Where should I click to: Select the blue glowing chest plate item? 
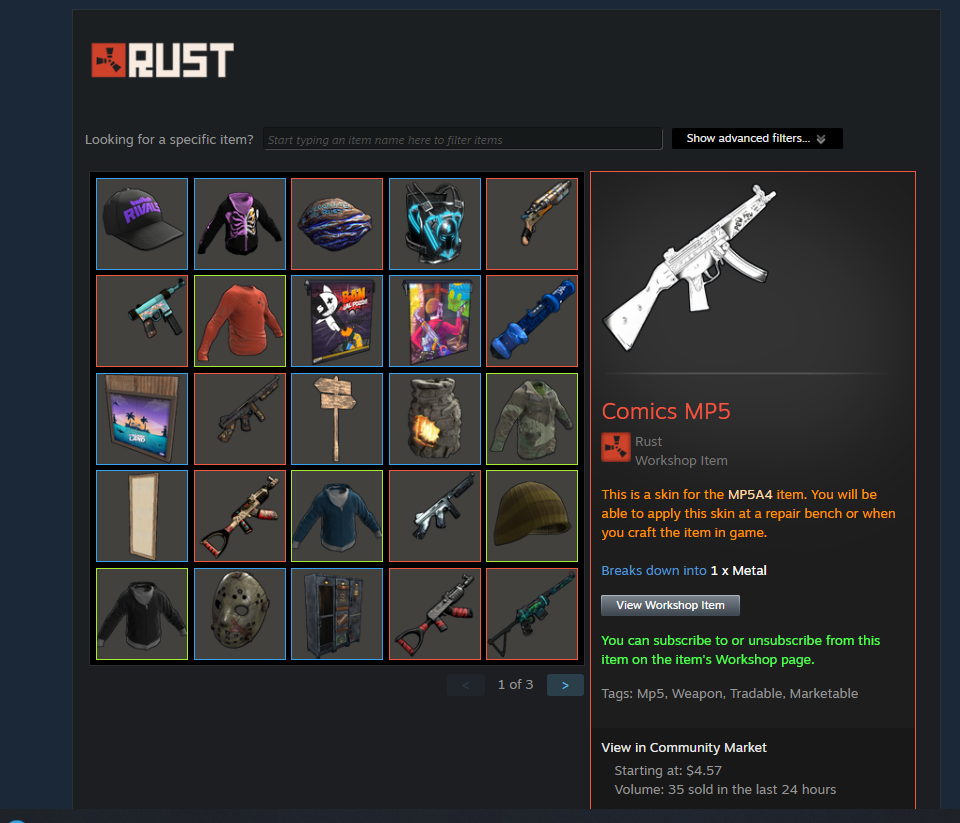(435, 224)
